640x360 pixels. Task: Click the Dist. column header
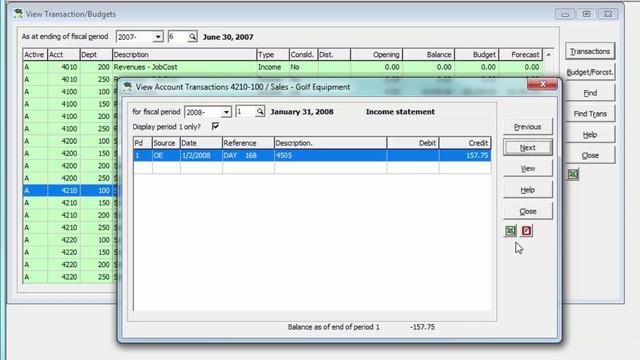334,55
